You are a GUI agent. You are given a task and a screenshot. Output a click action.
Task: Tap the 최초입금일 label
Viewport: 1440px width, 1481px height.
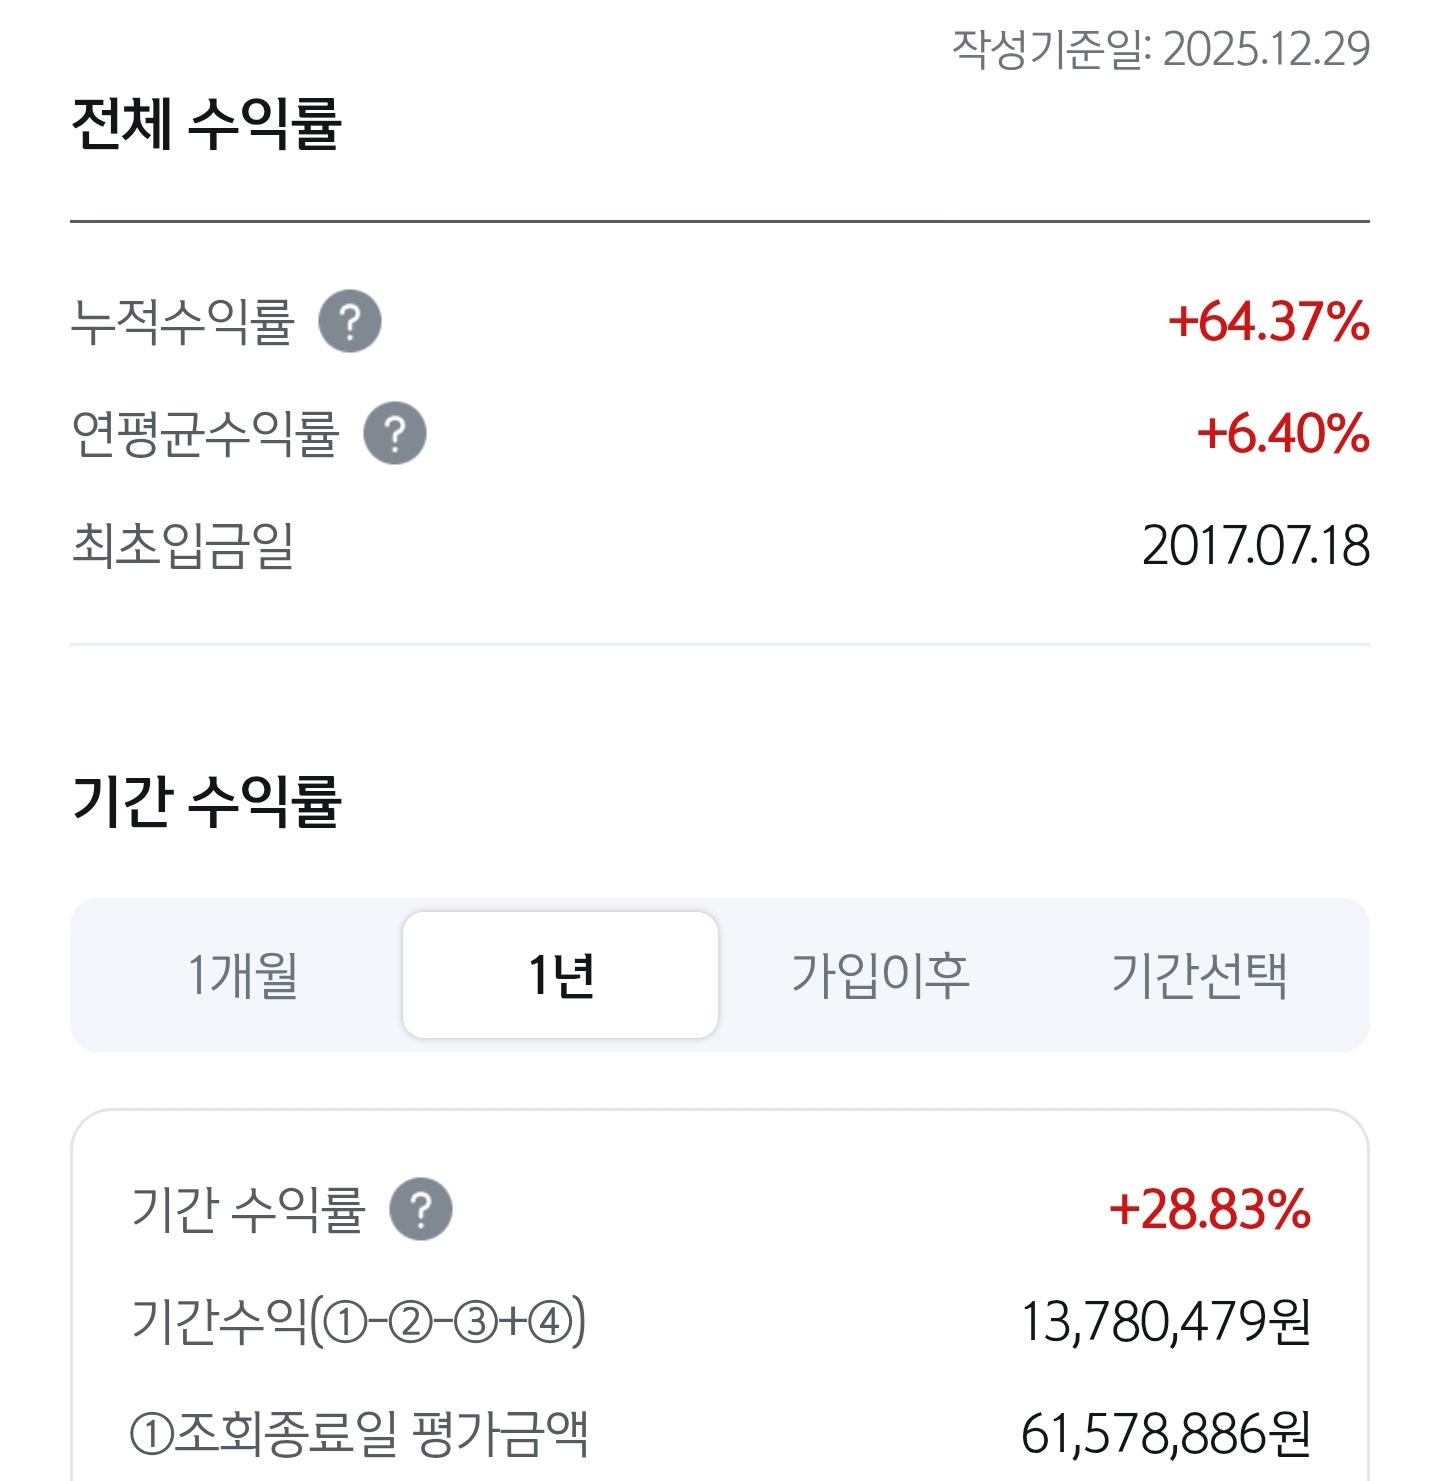point(183,546)
